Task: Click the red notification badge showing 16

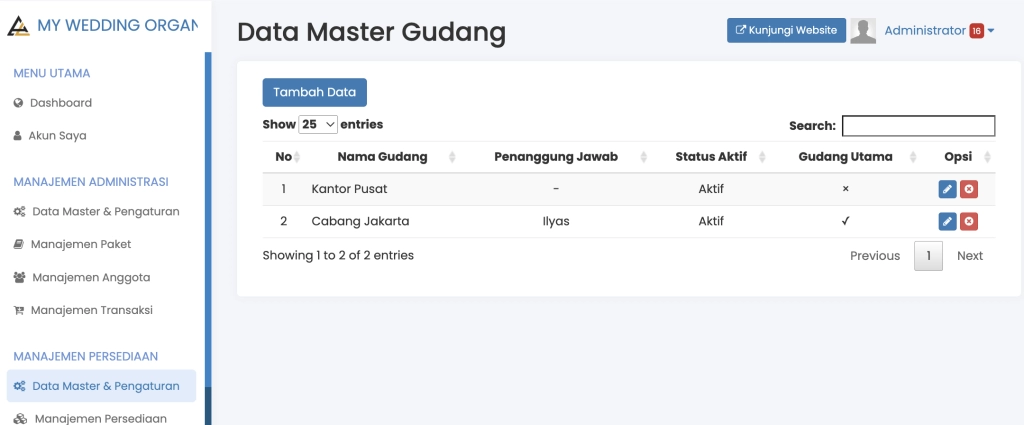Action: point(976,31)
